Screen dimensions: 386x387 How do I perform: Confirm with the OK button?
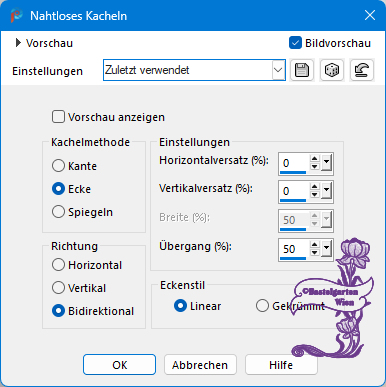coord(119,365)
